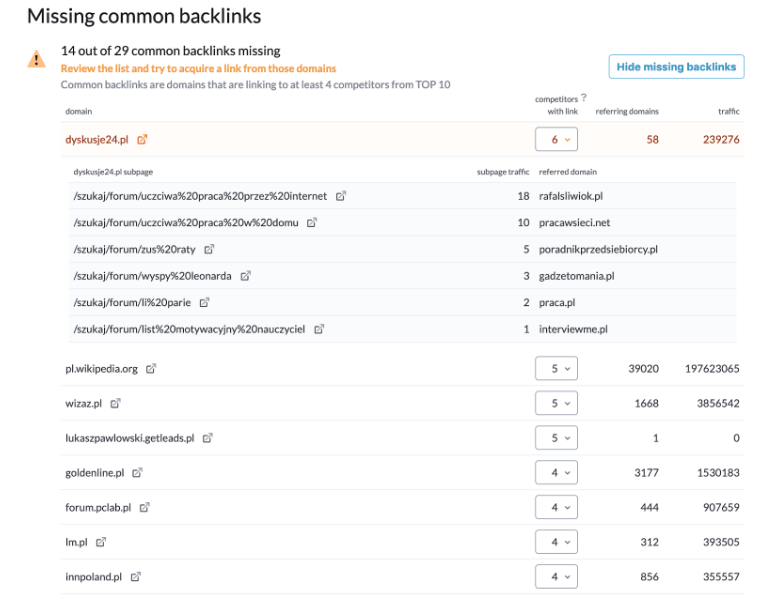Click help question mark near competitors column
Viewport: 757px width, 606px height.
click(583, 98)
